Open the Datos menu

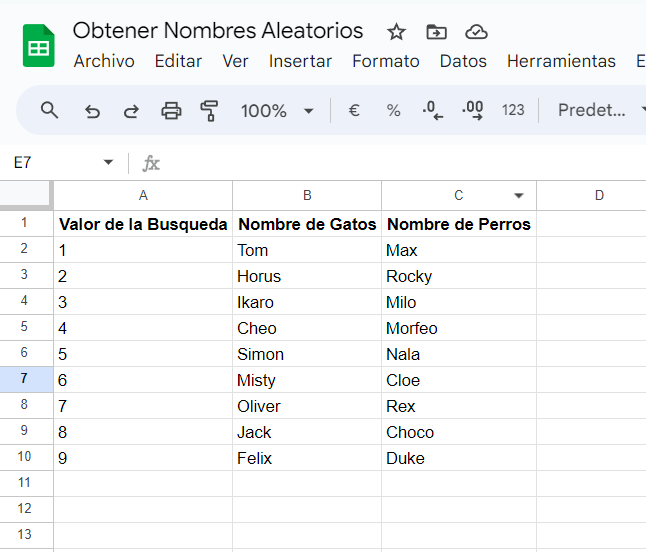(463, 61)
